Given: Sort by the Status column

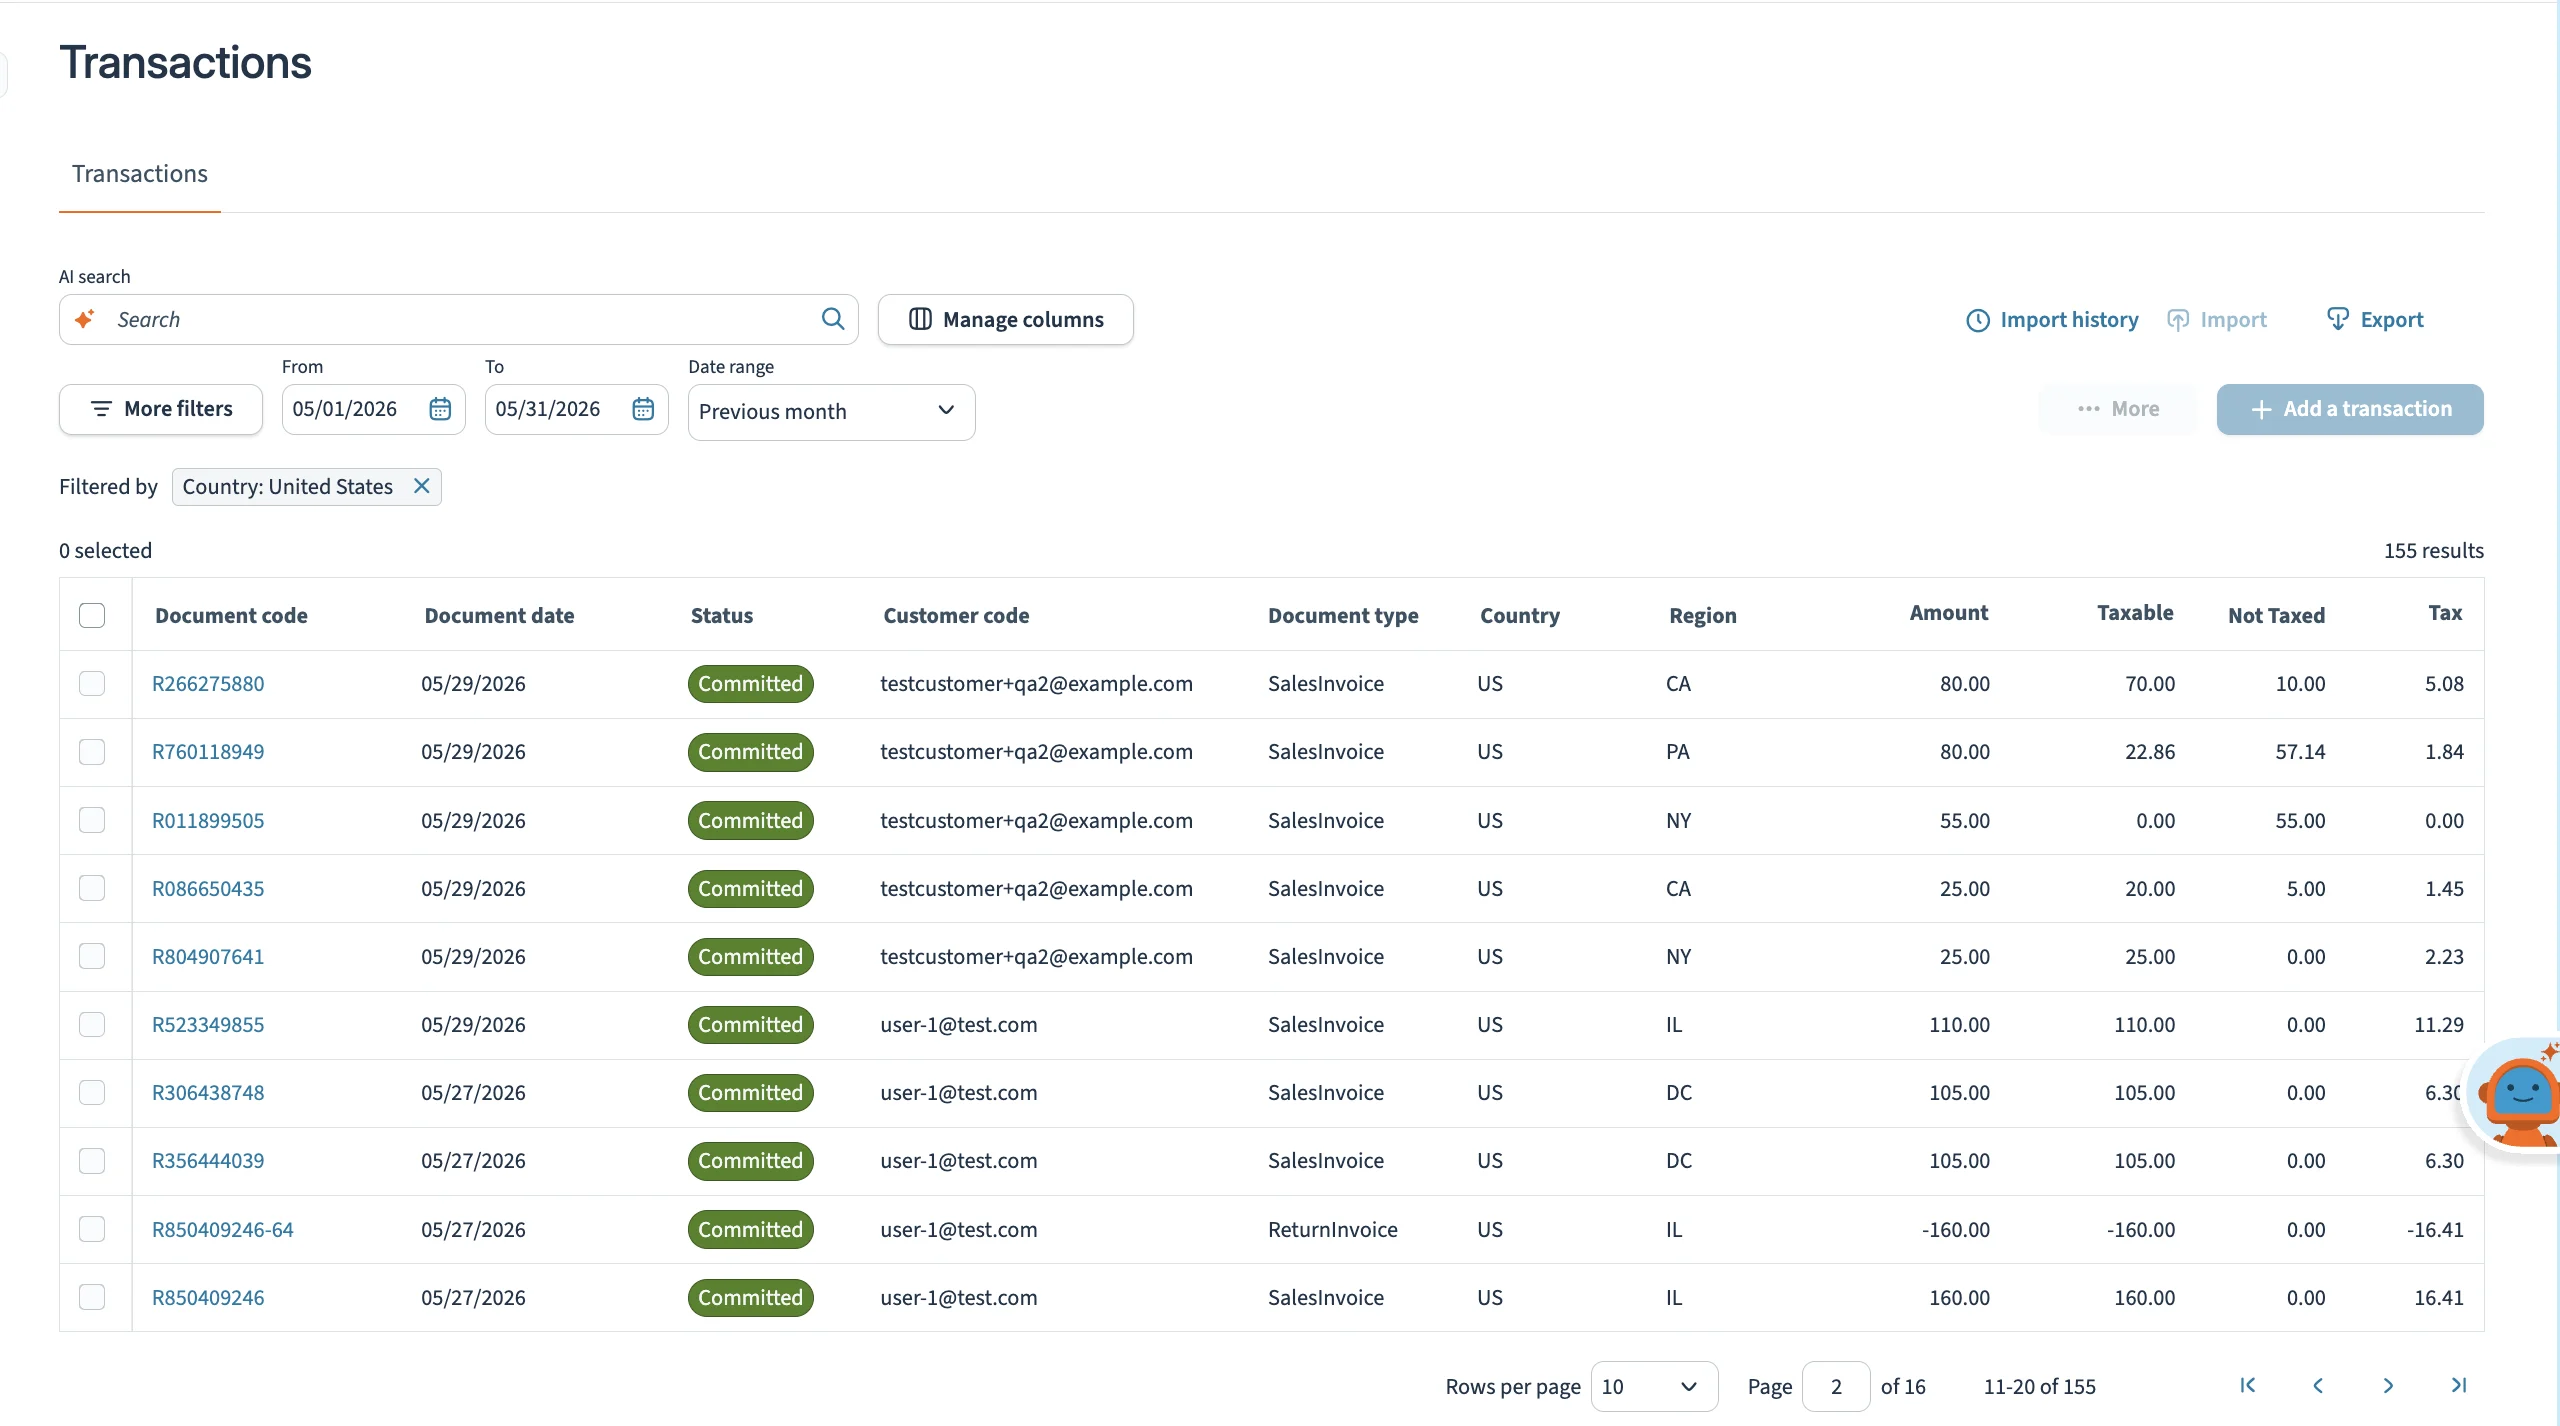Looking at the screenshot, I should point(722,615).
